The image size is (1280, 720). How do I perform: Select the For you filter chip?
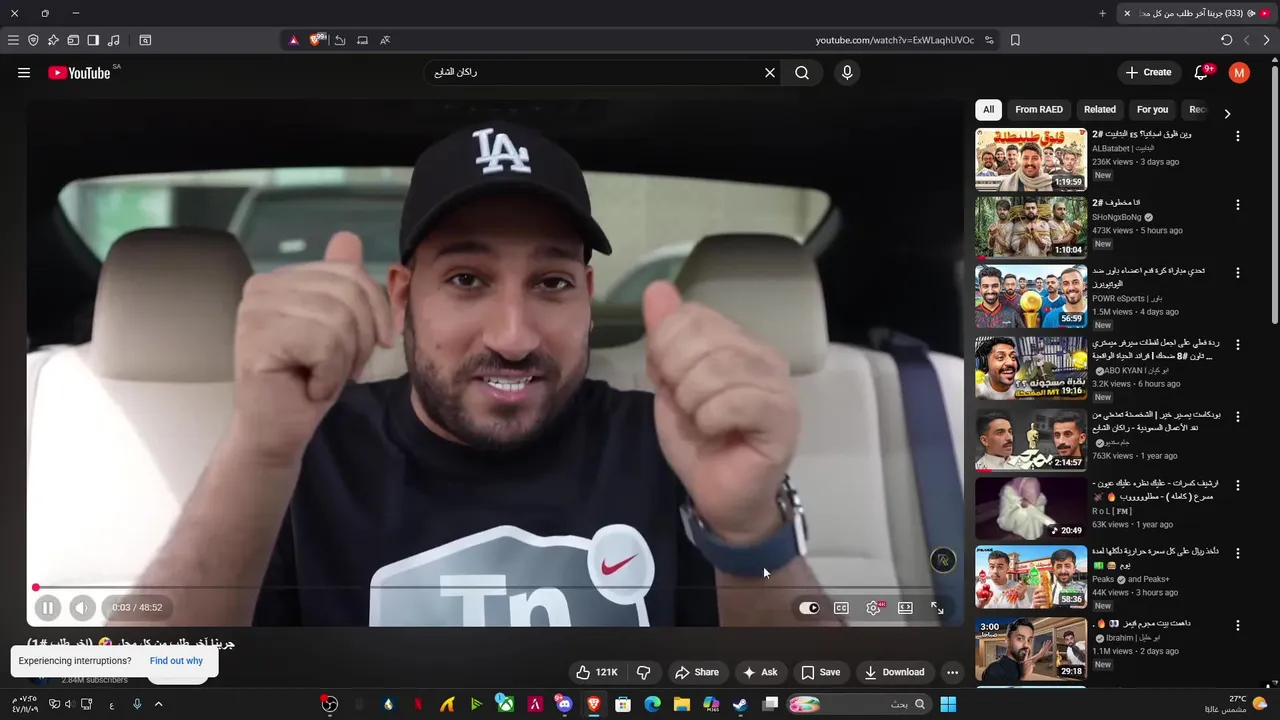coord(1152,110)
